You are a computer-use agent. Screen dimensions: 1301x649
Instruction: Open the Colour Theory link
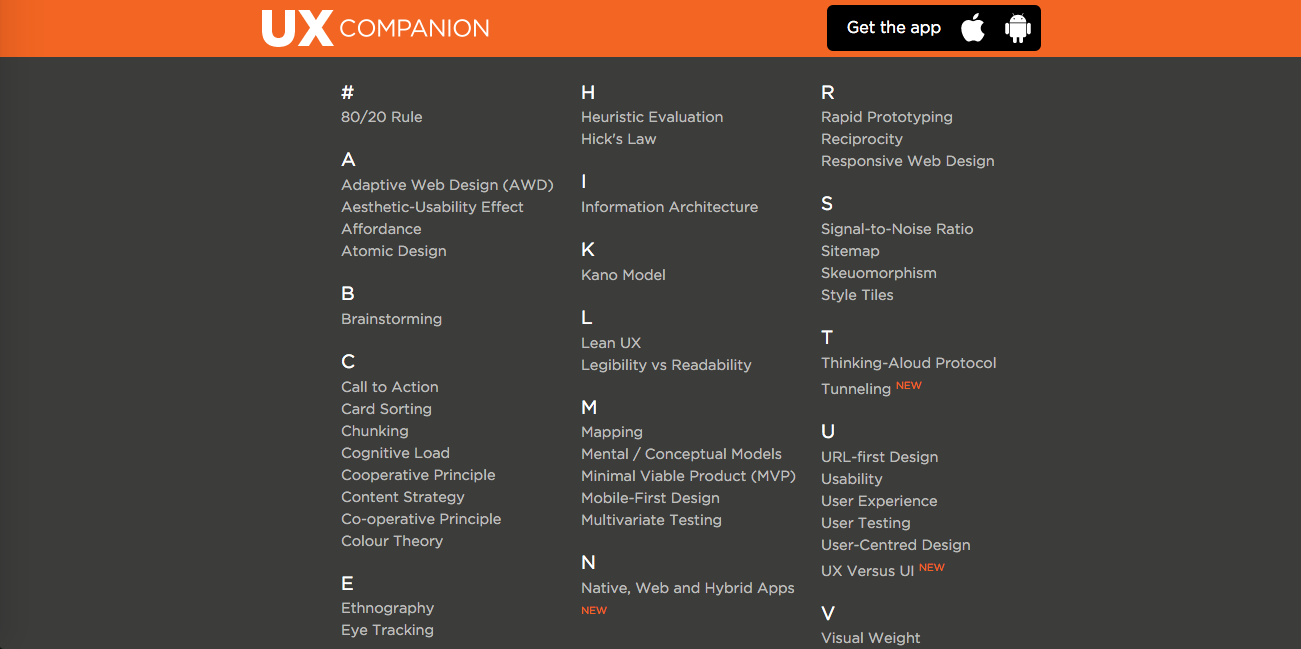[x=392, y=541]
